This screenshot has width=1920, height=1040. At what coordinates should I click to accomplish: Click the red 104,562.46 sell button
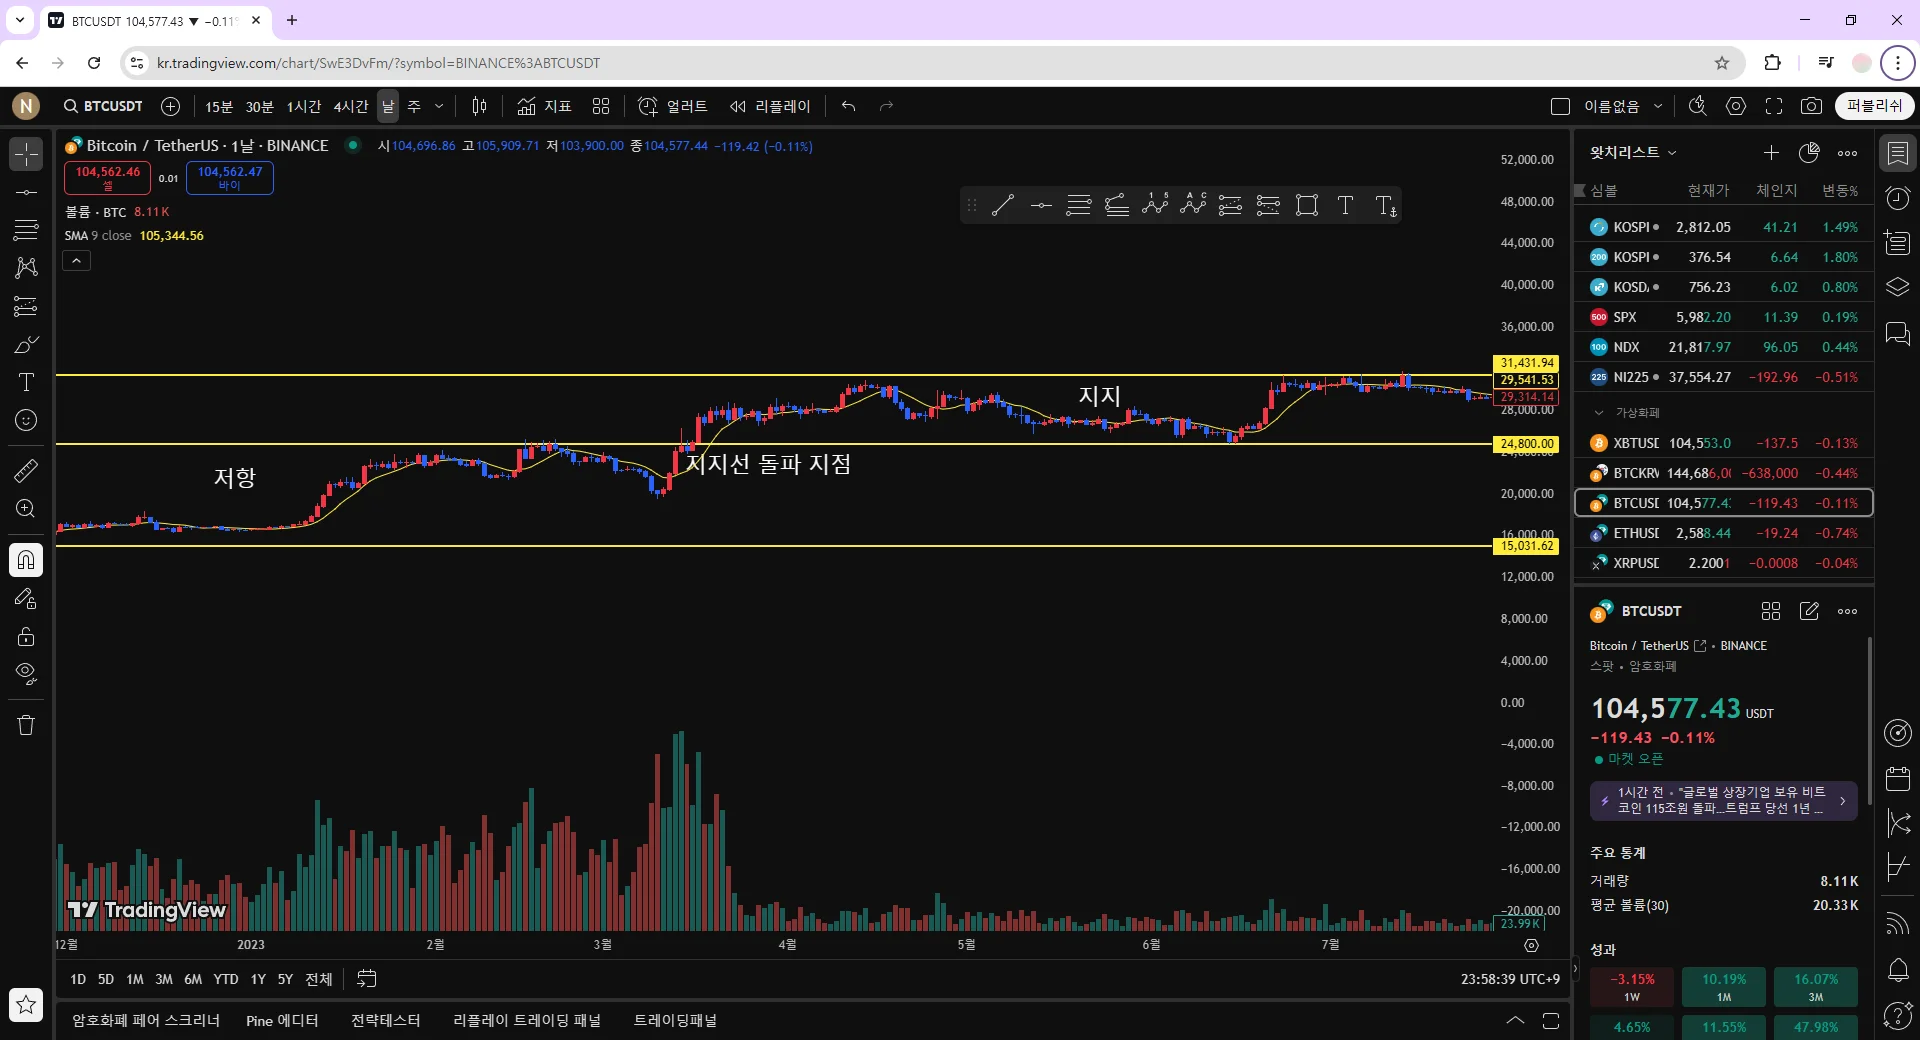click(108, 178)
